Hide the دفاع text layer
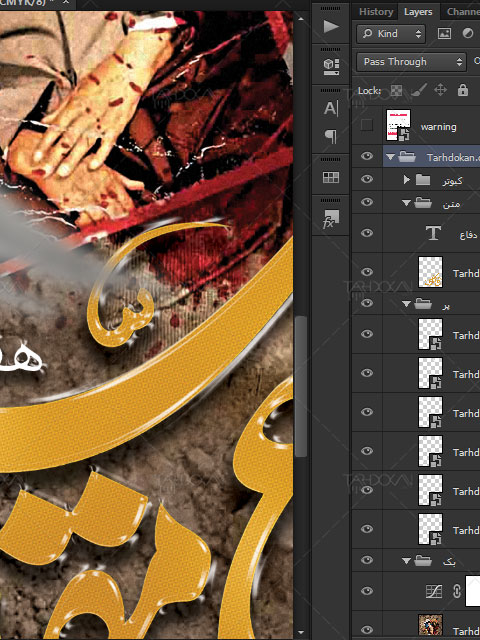 367,233
